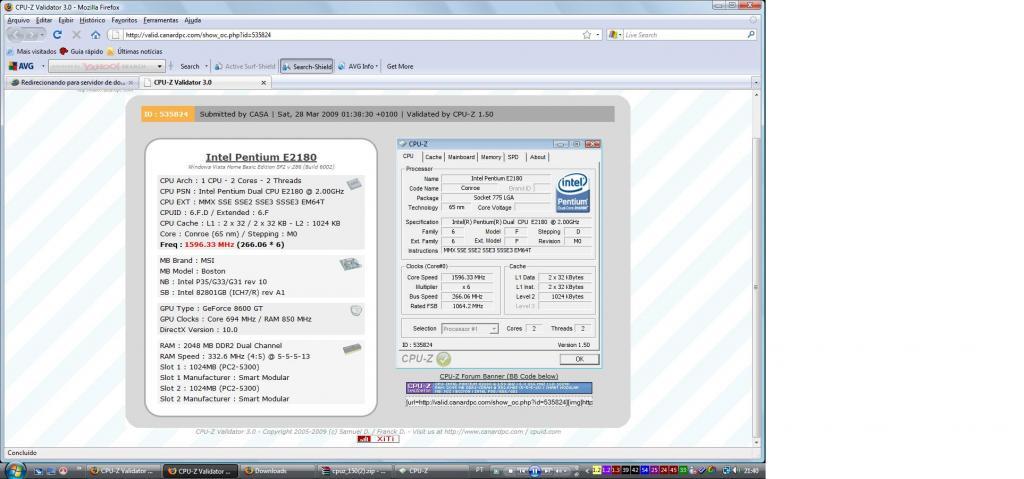Open Downloads window from taskbar
1024x479 pixels.
point(278,471)
